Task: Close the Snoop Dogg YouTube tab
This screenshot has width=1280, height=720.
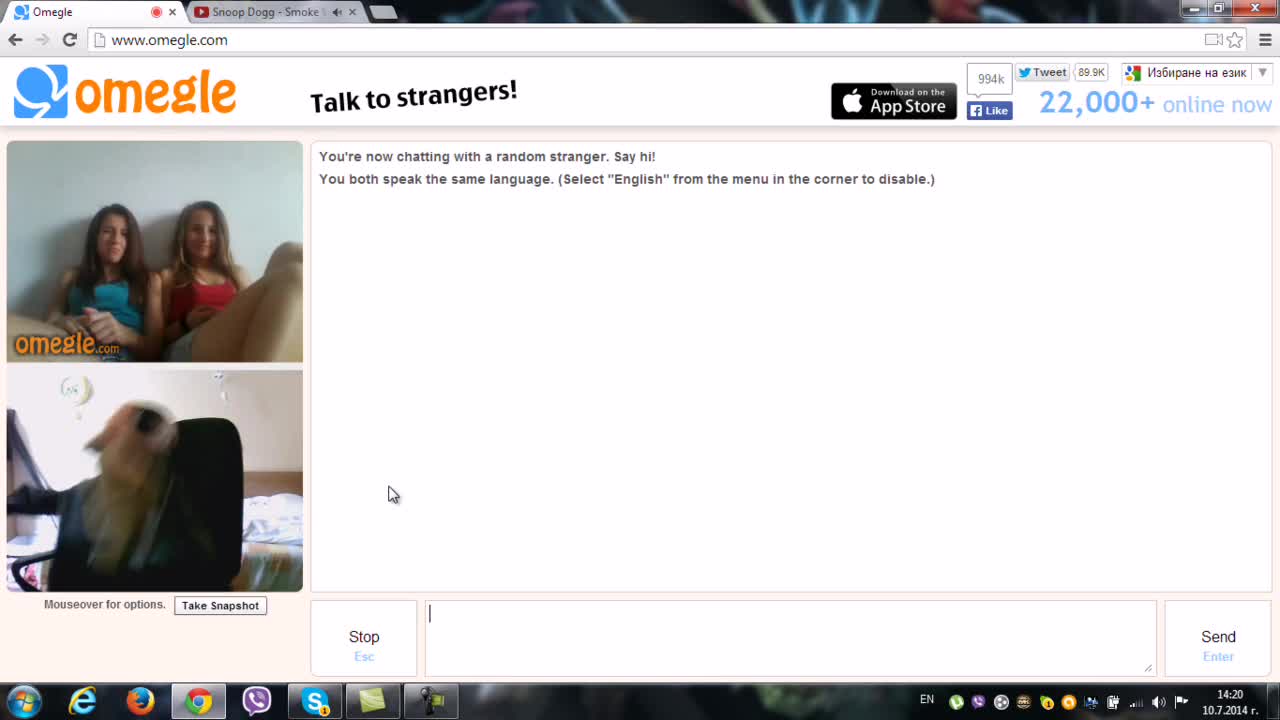Action: click(352, 12)
